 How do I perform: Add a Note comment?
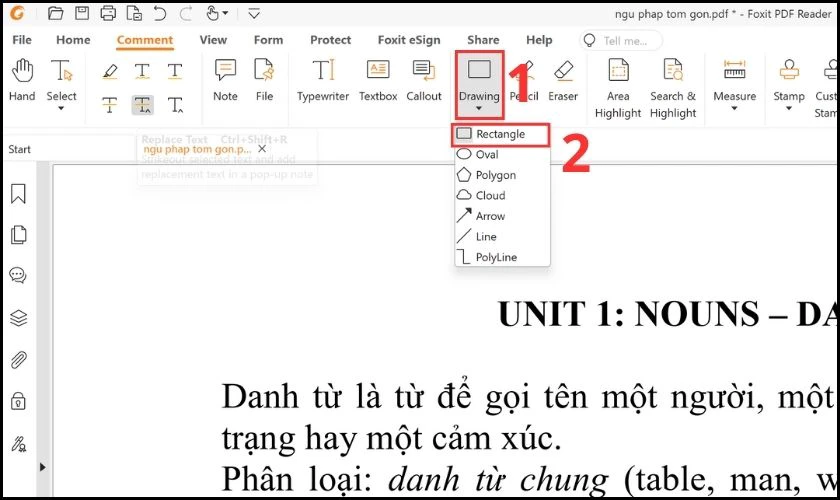pos(225,80)
